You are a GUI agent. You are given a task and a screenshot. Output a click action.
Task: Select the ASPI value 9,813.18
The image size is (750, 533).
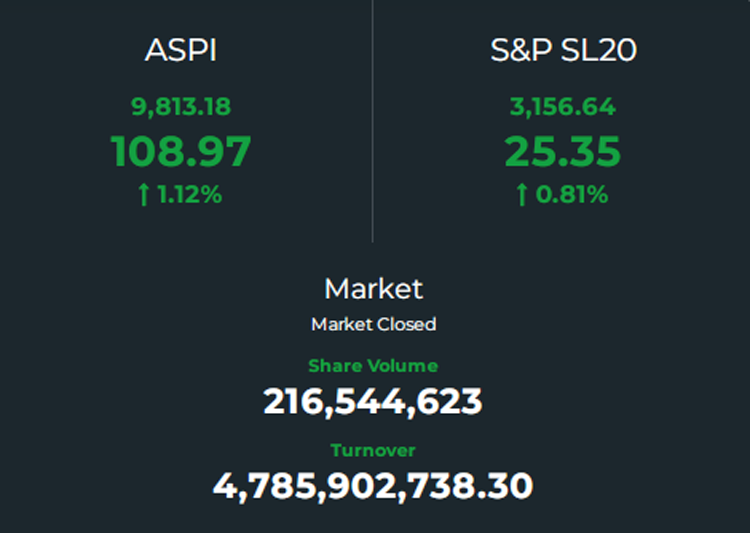tap(181, 107)
